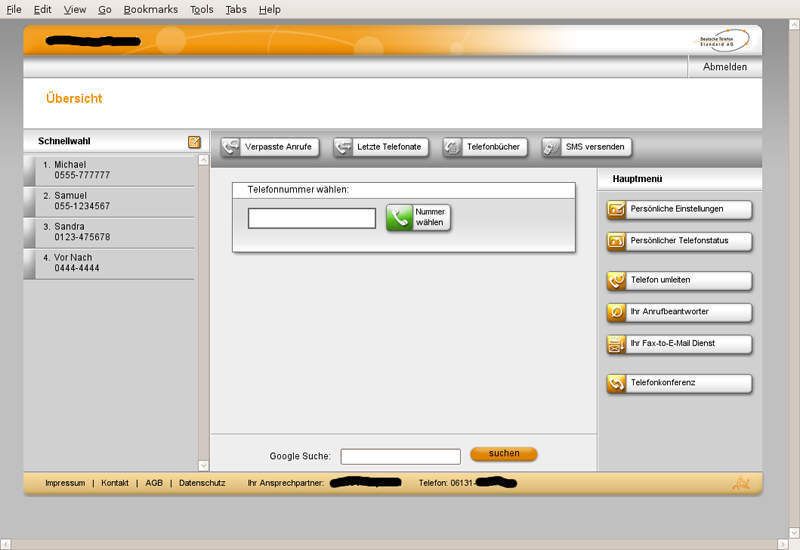Image resolution: width=800 pixels, height=550 pixels.
Task: Click the page vertical scrollbar down arrow
Action: [794, 533]
